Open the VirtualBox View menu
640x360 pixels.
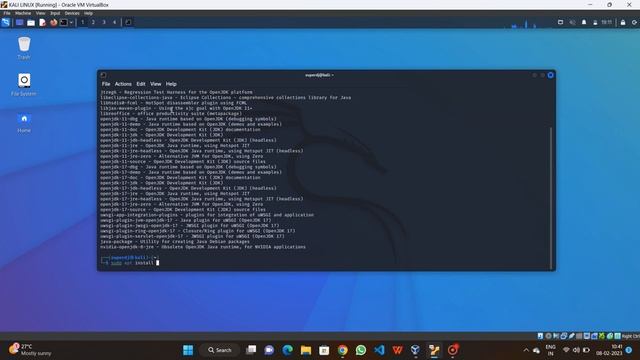click(x=40, y=13)
